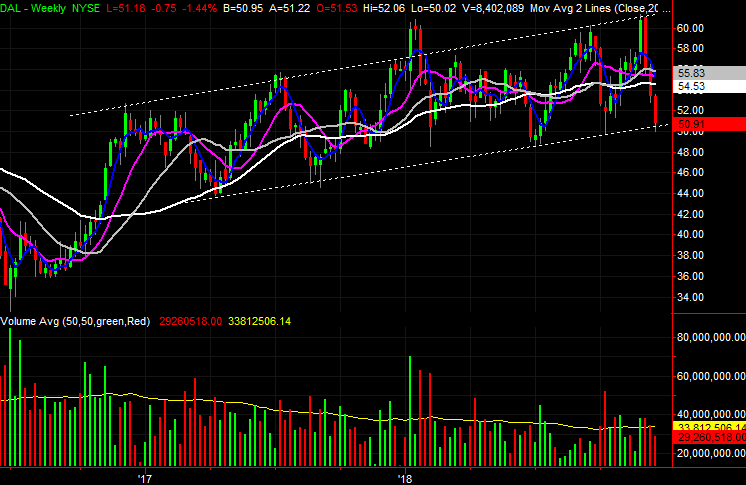Click the '18 year label on time axis
746x485 pixels.
[405, 478]
